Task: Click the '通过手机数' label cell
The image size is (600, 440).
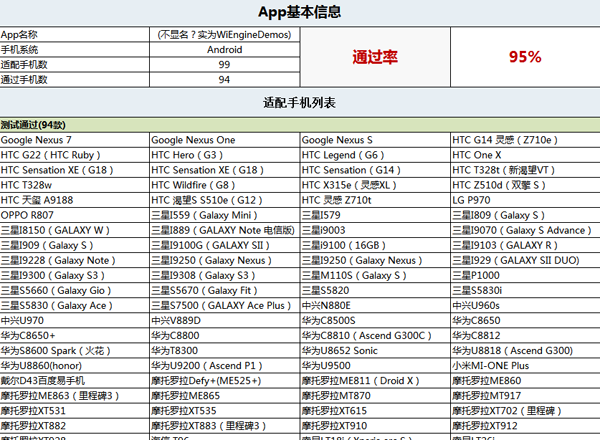Action: coord(75,80)
